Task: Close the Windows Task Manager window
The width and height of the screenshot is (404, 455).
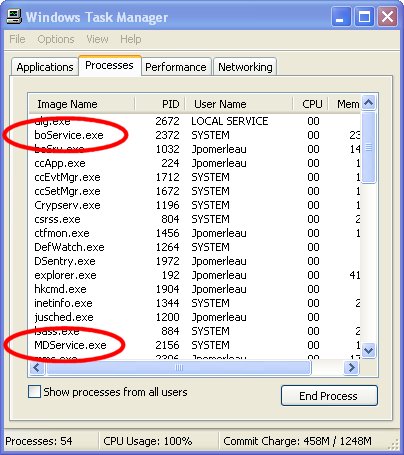Action: 387,16
